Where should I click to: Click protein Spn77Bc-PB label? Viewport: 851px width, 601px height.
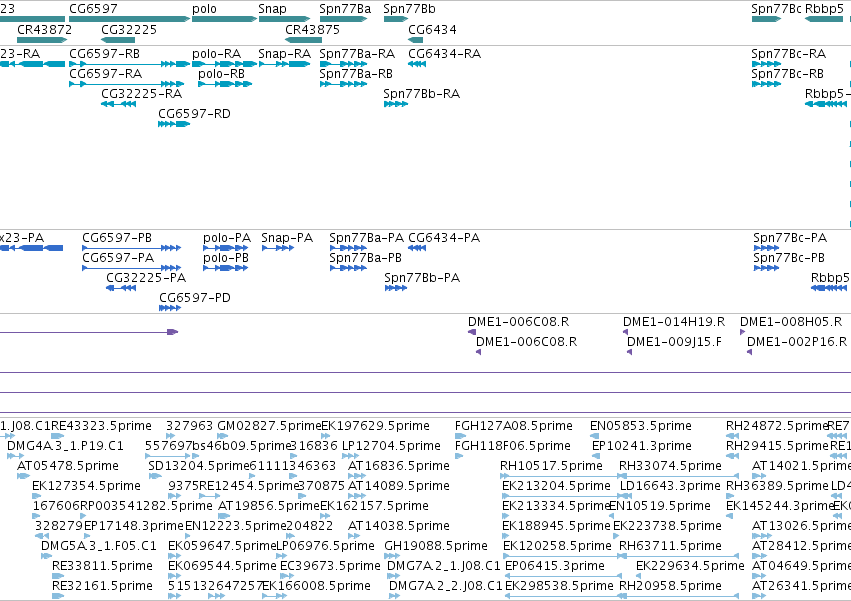point(789,258)
